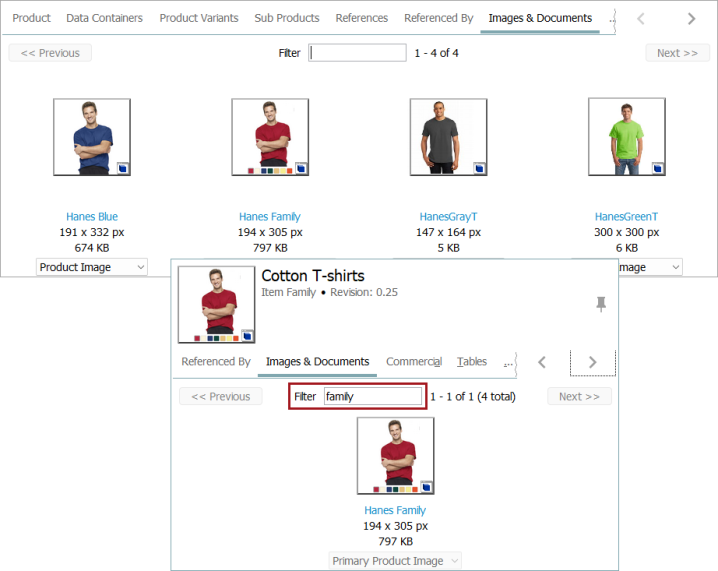
Task: Select the Sub Products tab
Action: [x=287, y=18]
